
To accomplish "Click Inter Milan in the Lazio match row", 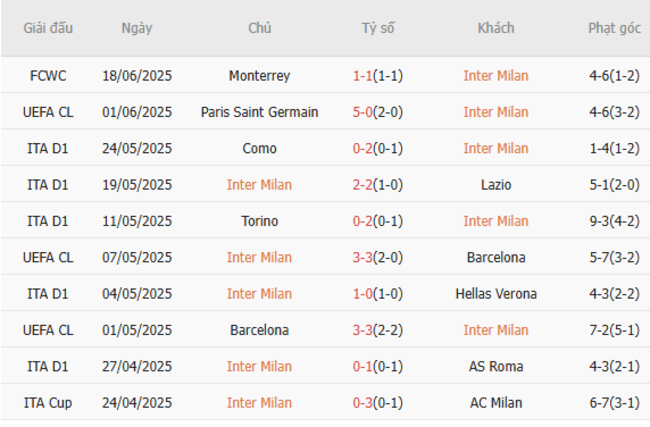I will click(259, 185).
